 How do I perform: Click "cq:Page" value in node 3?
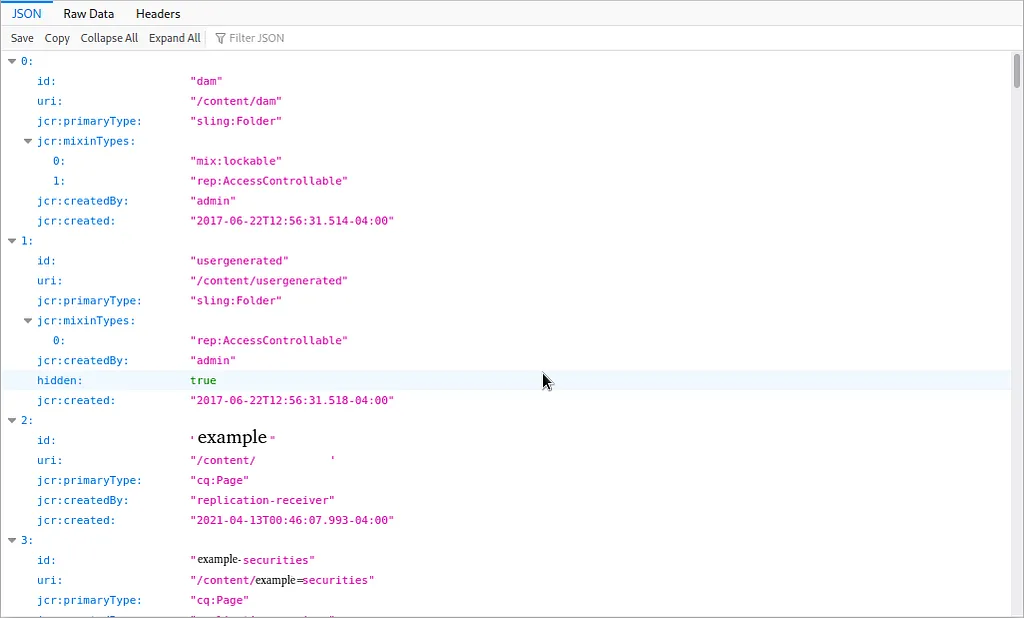(219, 600)
